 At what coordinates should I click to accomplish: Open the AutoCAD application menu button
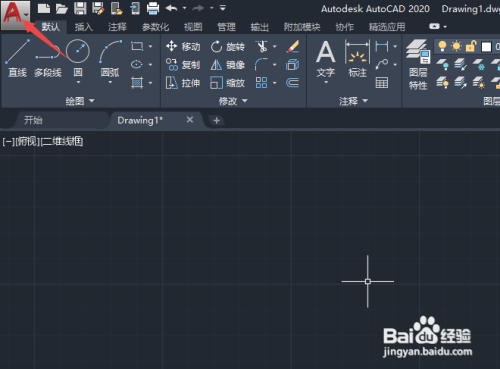point(15,14)
